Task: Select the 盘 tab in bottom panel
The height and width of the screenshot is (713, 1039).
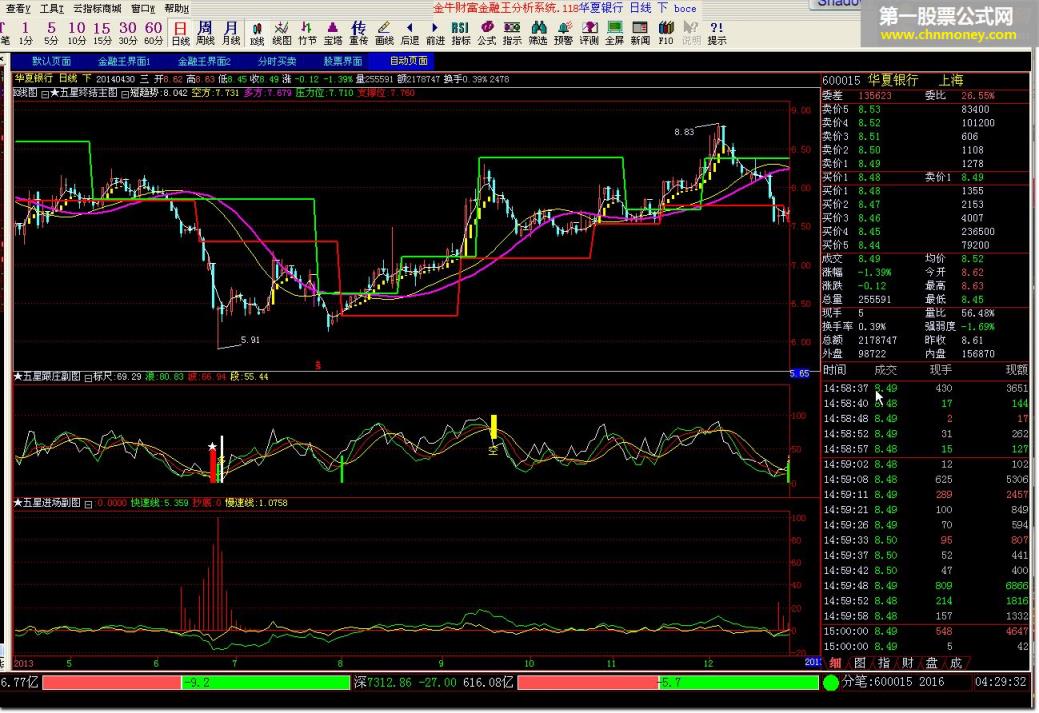Action: click(x=931, y=663)
